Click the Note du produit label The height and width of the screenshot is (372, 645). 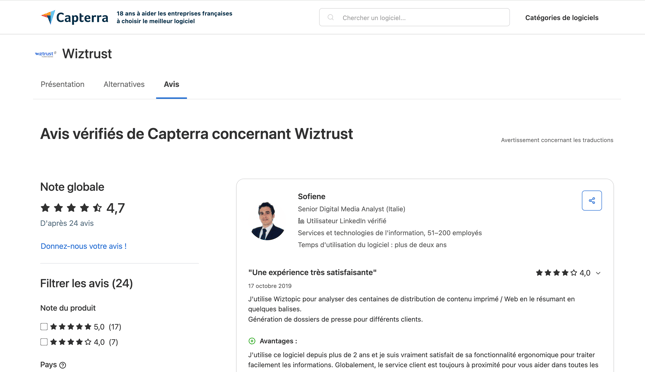(68, 308)
